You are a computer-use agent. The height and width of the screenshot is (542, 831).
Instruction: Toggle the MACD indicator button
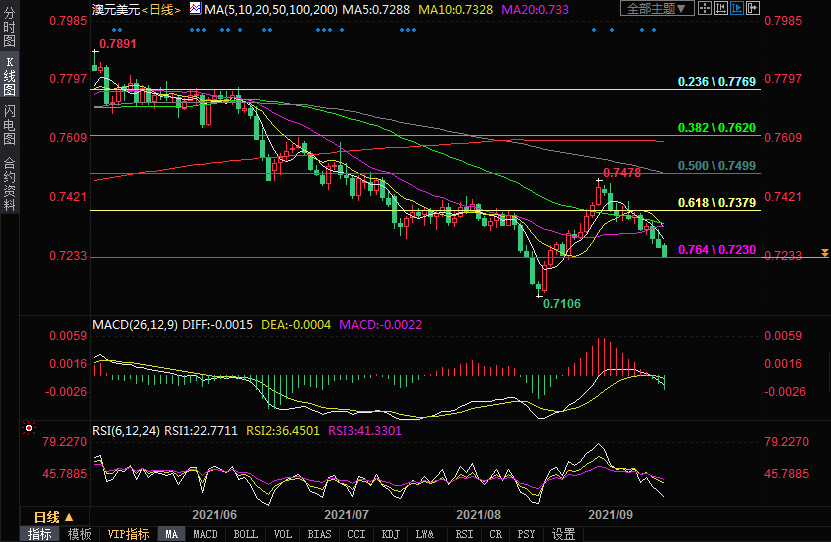205,534
